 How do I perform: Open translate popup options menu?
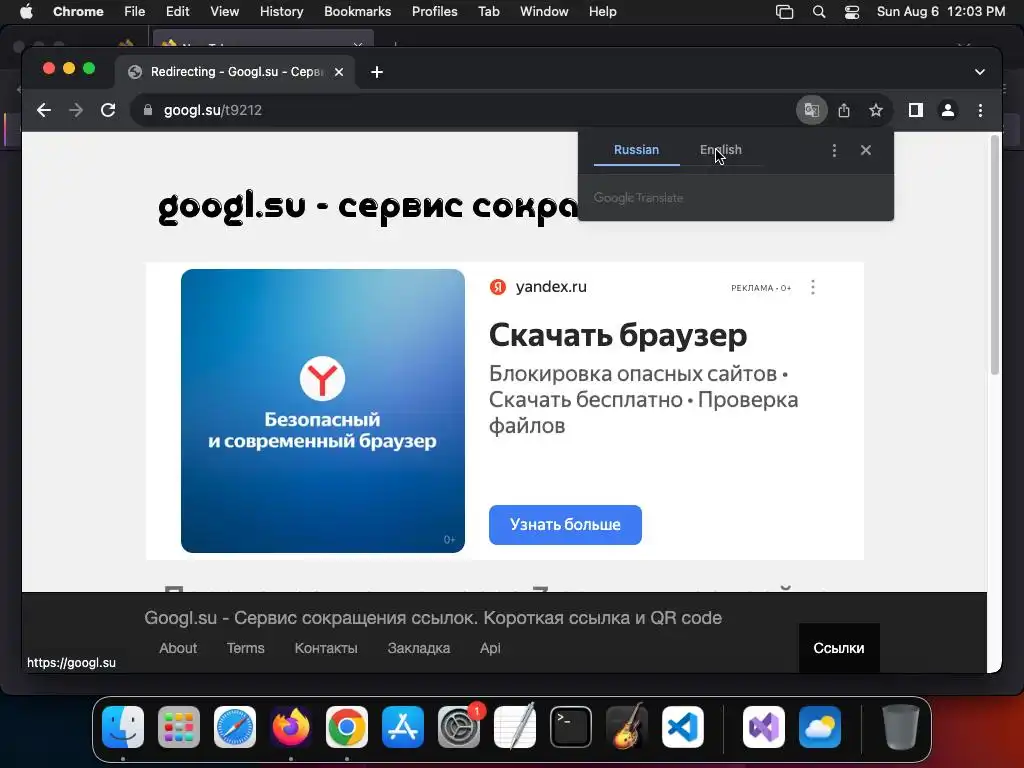(x=834, y=150)
